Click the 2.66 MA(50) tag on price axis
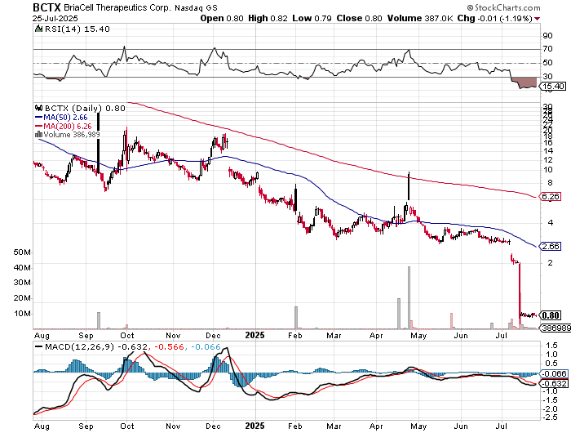This screenshot has height=433, width=571. point(550,247)
